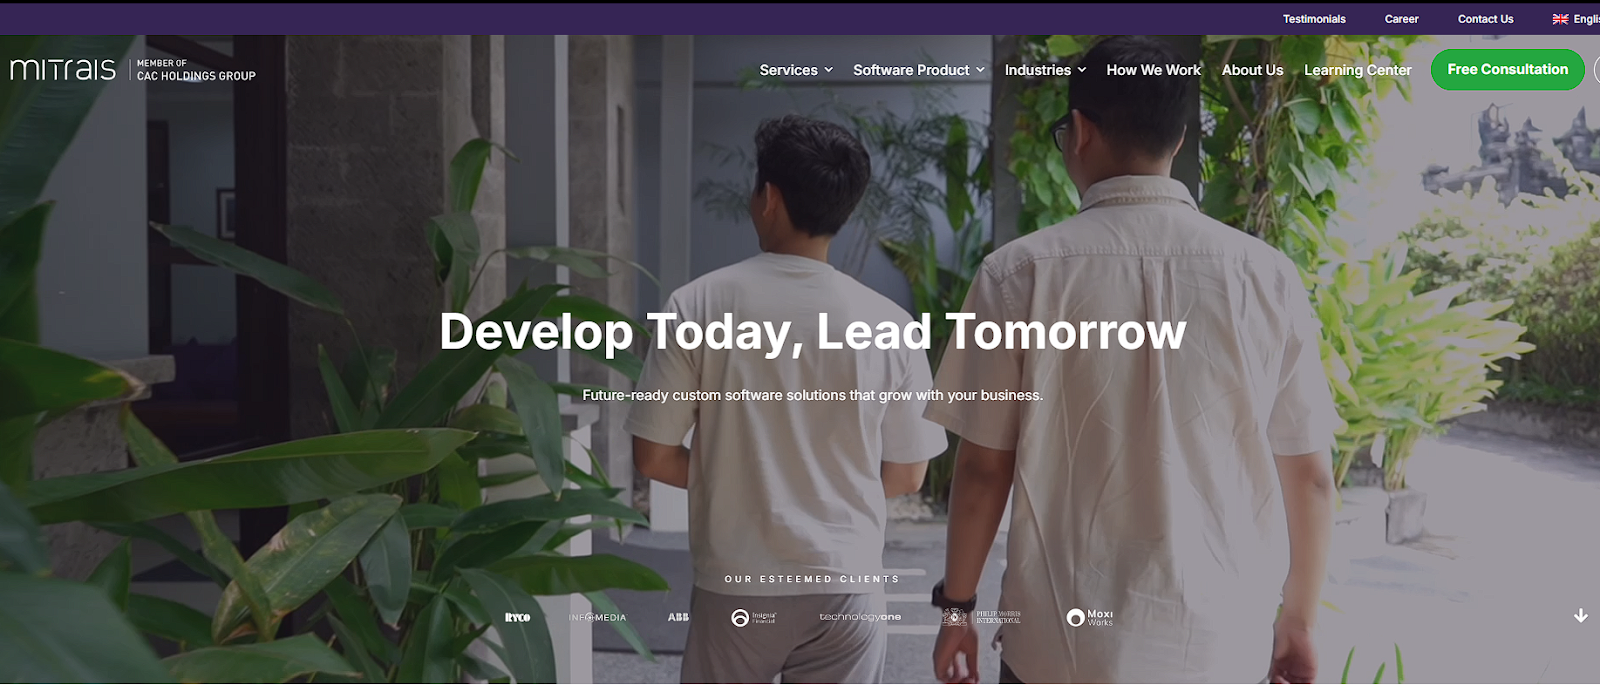Expand the Industries dropdown menu
This screenshot has width=1600, height=685.
[1045, 70]
